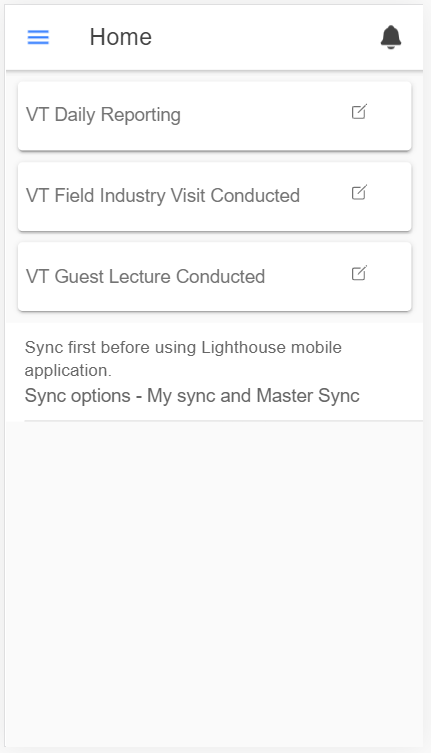Click the blank header space beside Home
Image resolution: width=431 pixels, height=753 pixels.
264,37
